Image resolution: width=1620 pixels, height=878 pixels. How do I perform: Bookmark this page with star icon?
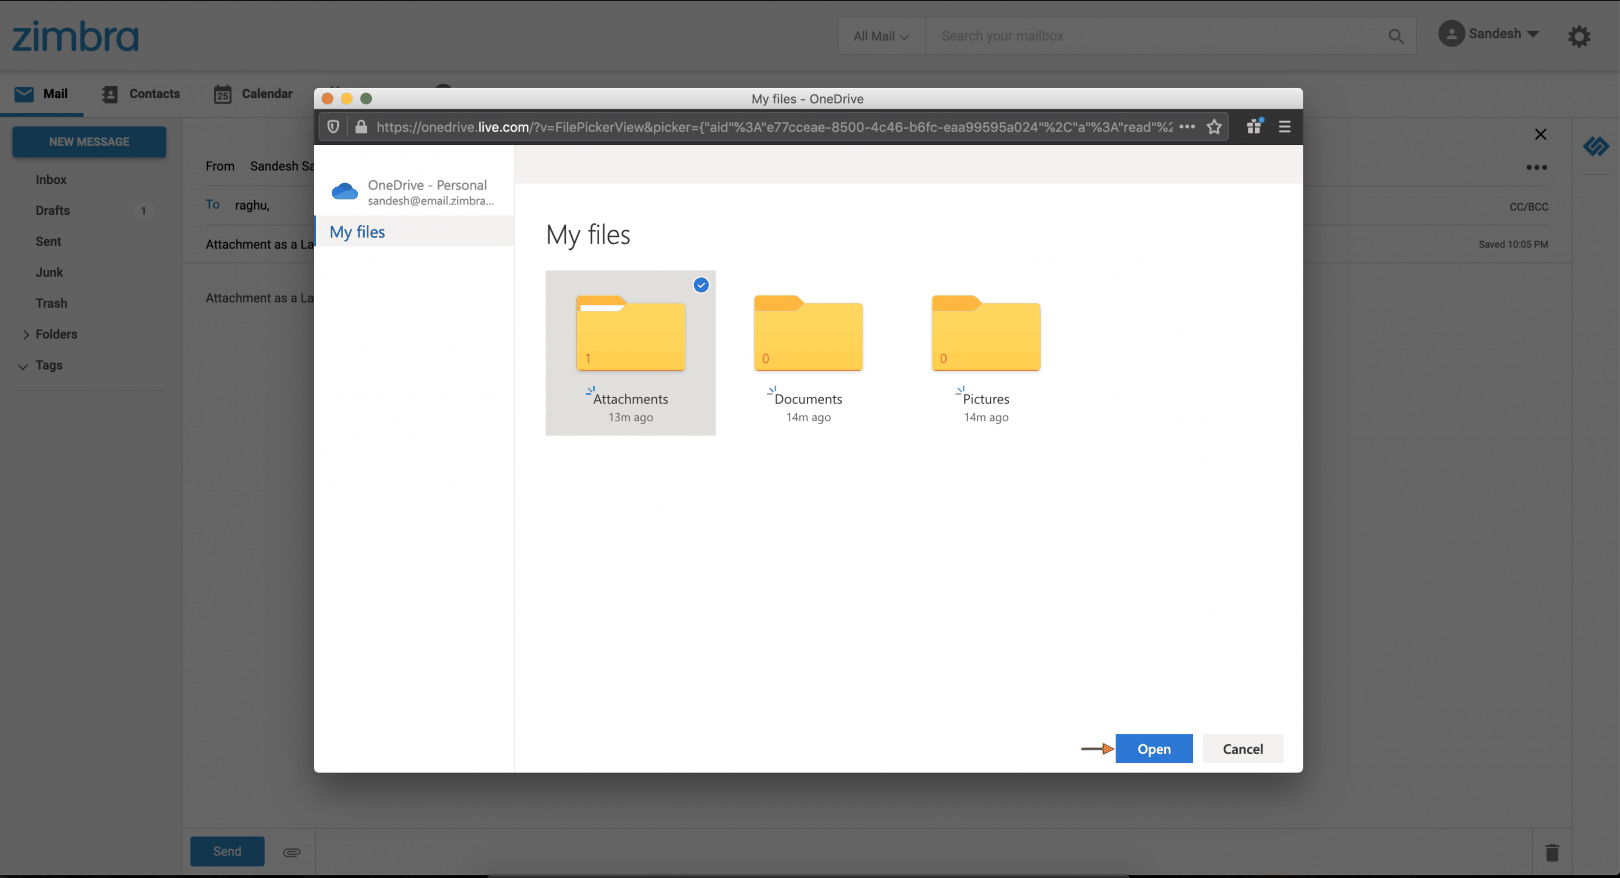click(1214, 127)
